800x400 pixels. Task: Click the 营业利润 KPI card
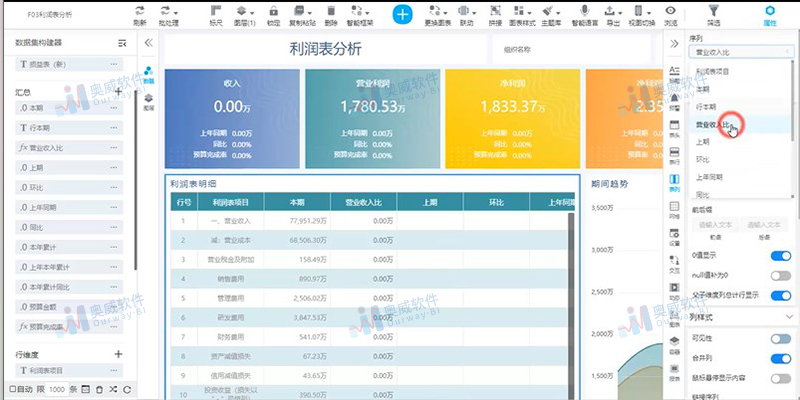[x=372, y=119]
